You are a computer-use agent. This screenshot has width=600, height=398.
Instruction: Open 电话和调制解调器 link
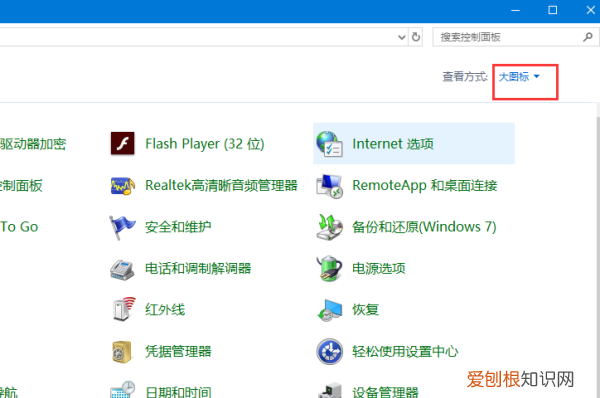(x=198, y=268)
